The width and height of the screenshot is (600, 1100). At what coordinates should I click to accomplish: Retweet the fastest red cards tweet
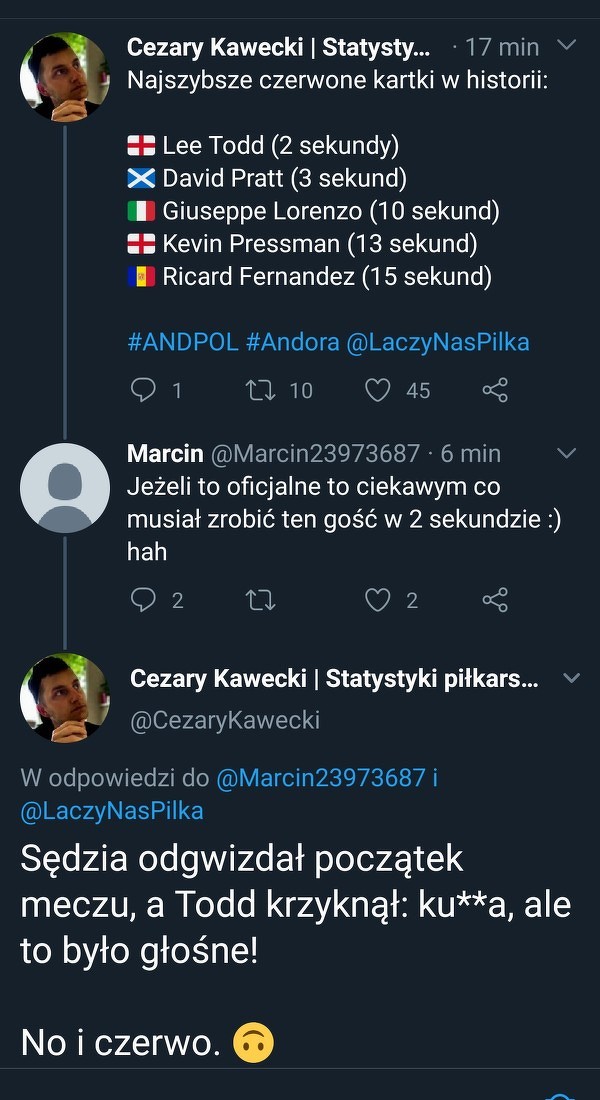pyautogui.click(x=259, y=389)
